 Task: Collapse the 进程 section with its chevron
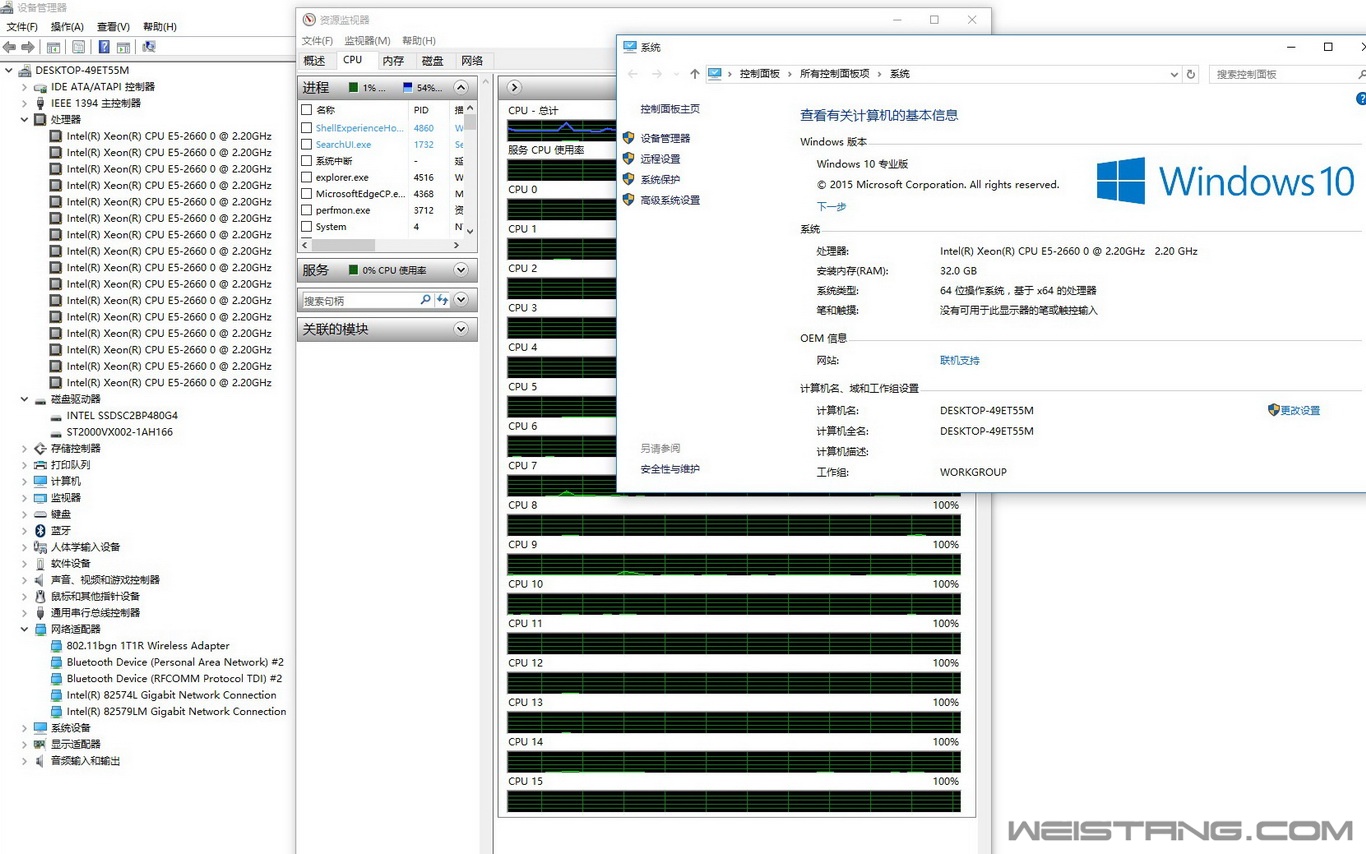[461, 88]
